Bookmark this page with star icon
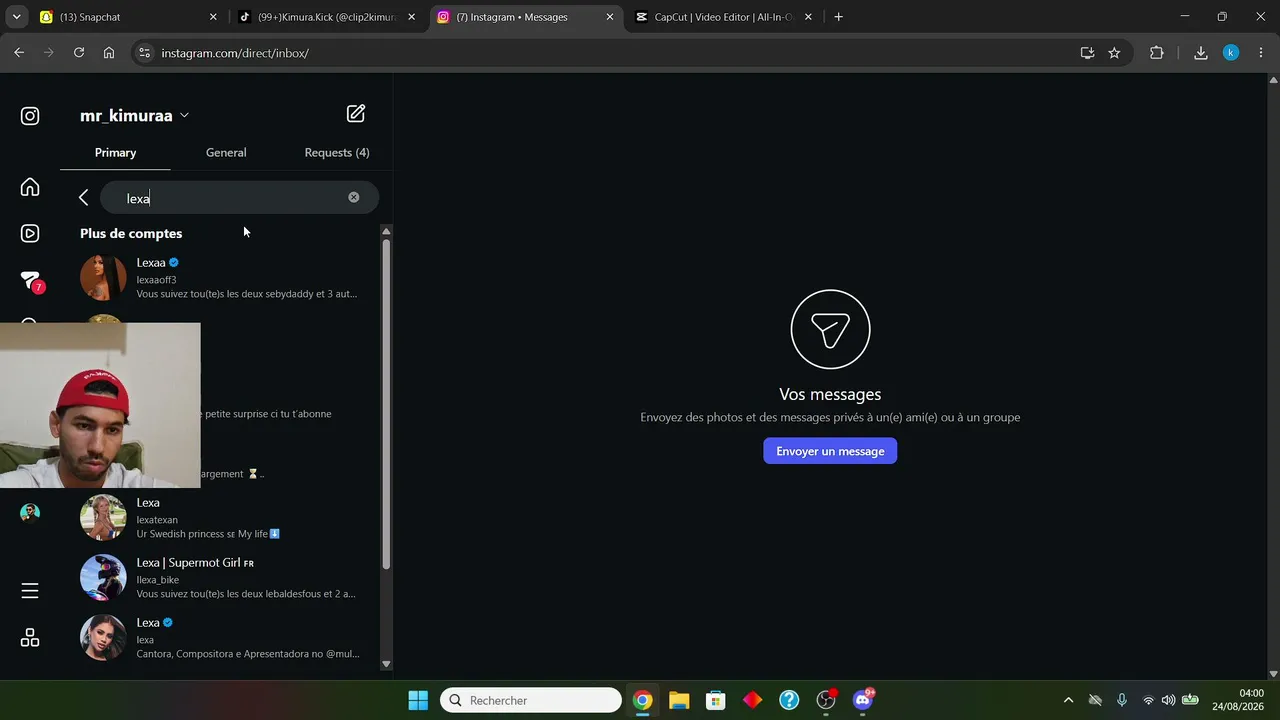This screenshot has height=720, width=1280. click(1114, 53)
